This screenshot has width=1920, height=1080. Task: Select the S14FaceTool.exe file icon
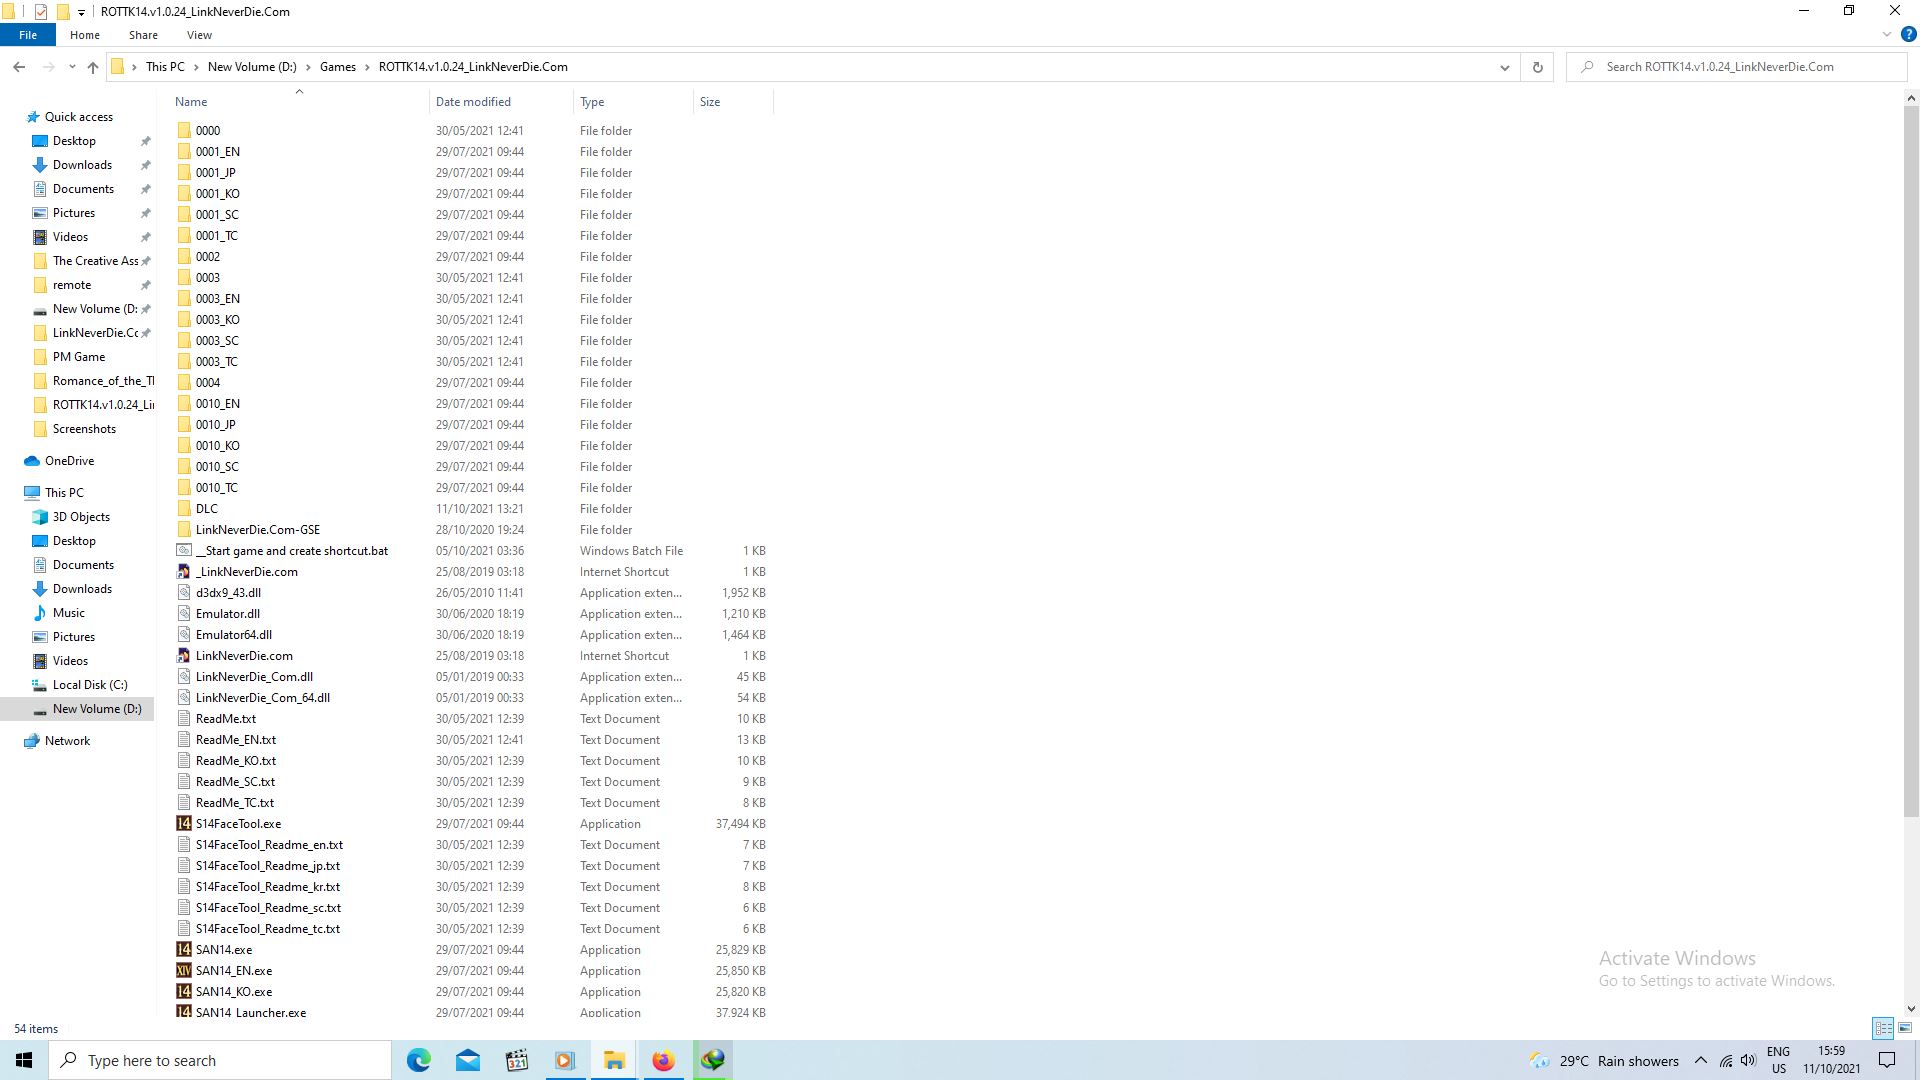[x=184, y=824]
